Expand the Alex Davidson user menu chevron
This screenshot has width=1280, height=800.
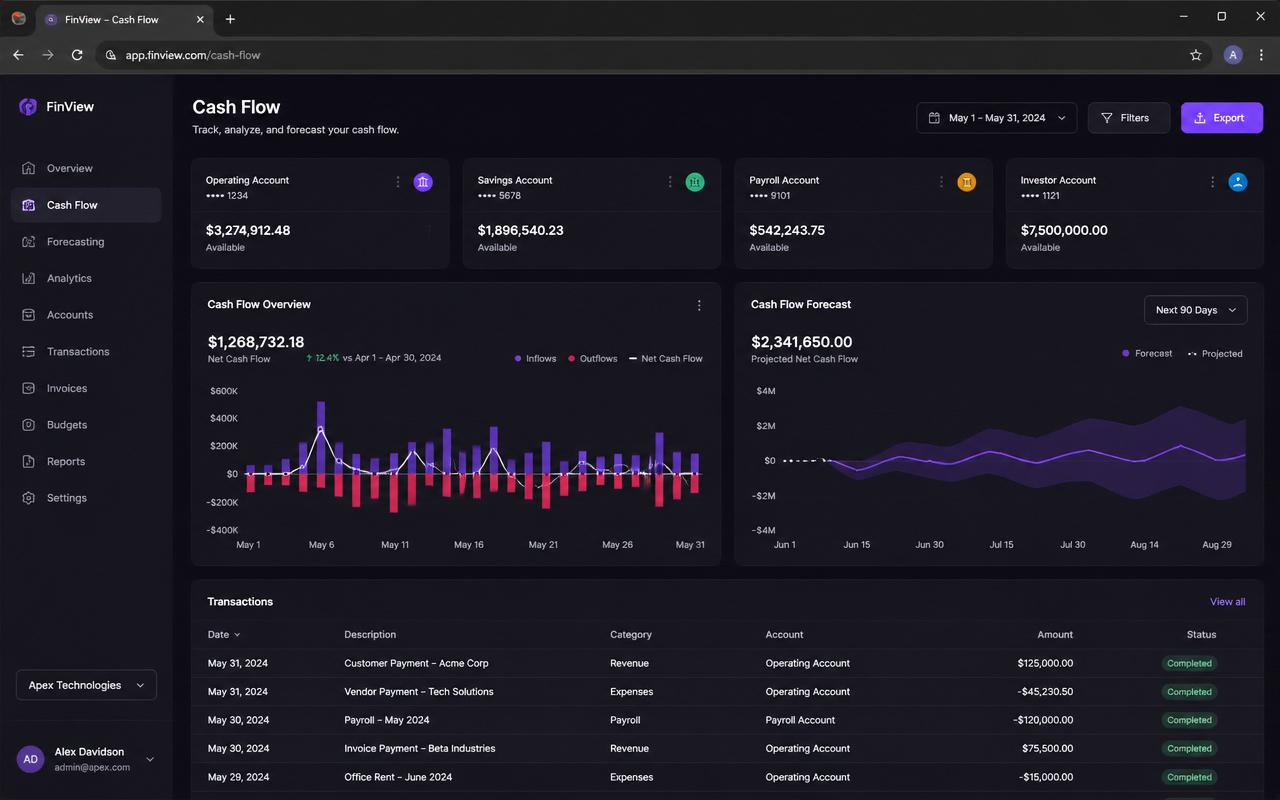[x=150, y=759]
